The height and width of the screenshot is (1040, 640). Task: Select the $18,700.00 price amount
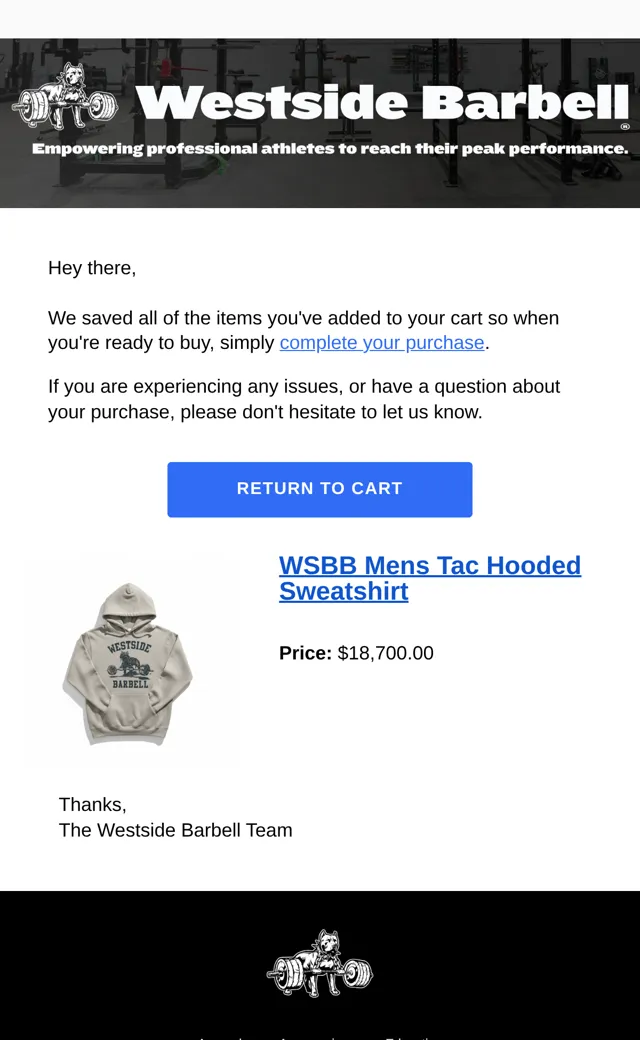point(385,653)
